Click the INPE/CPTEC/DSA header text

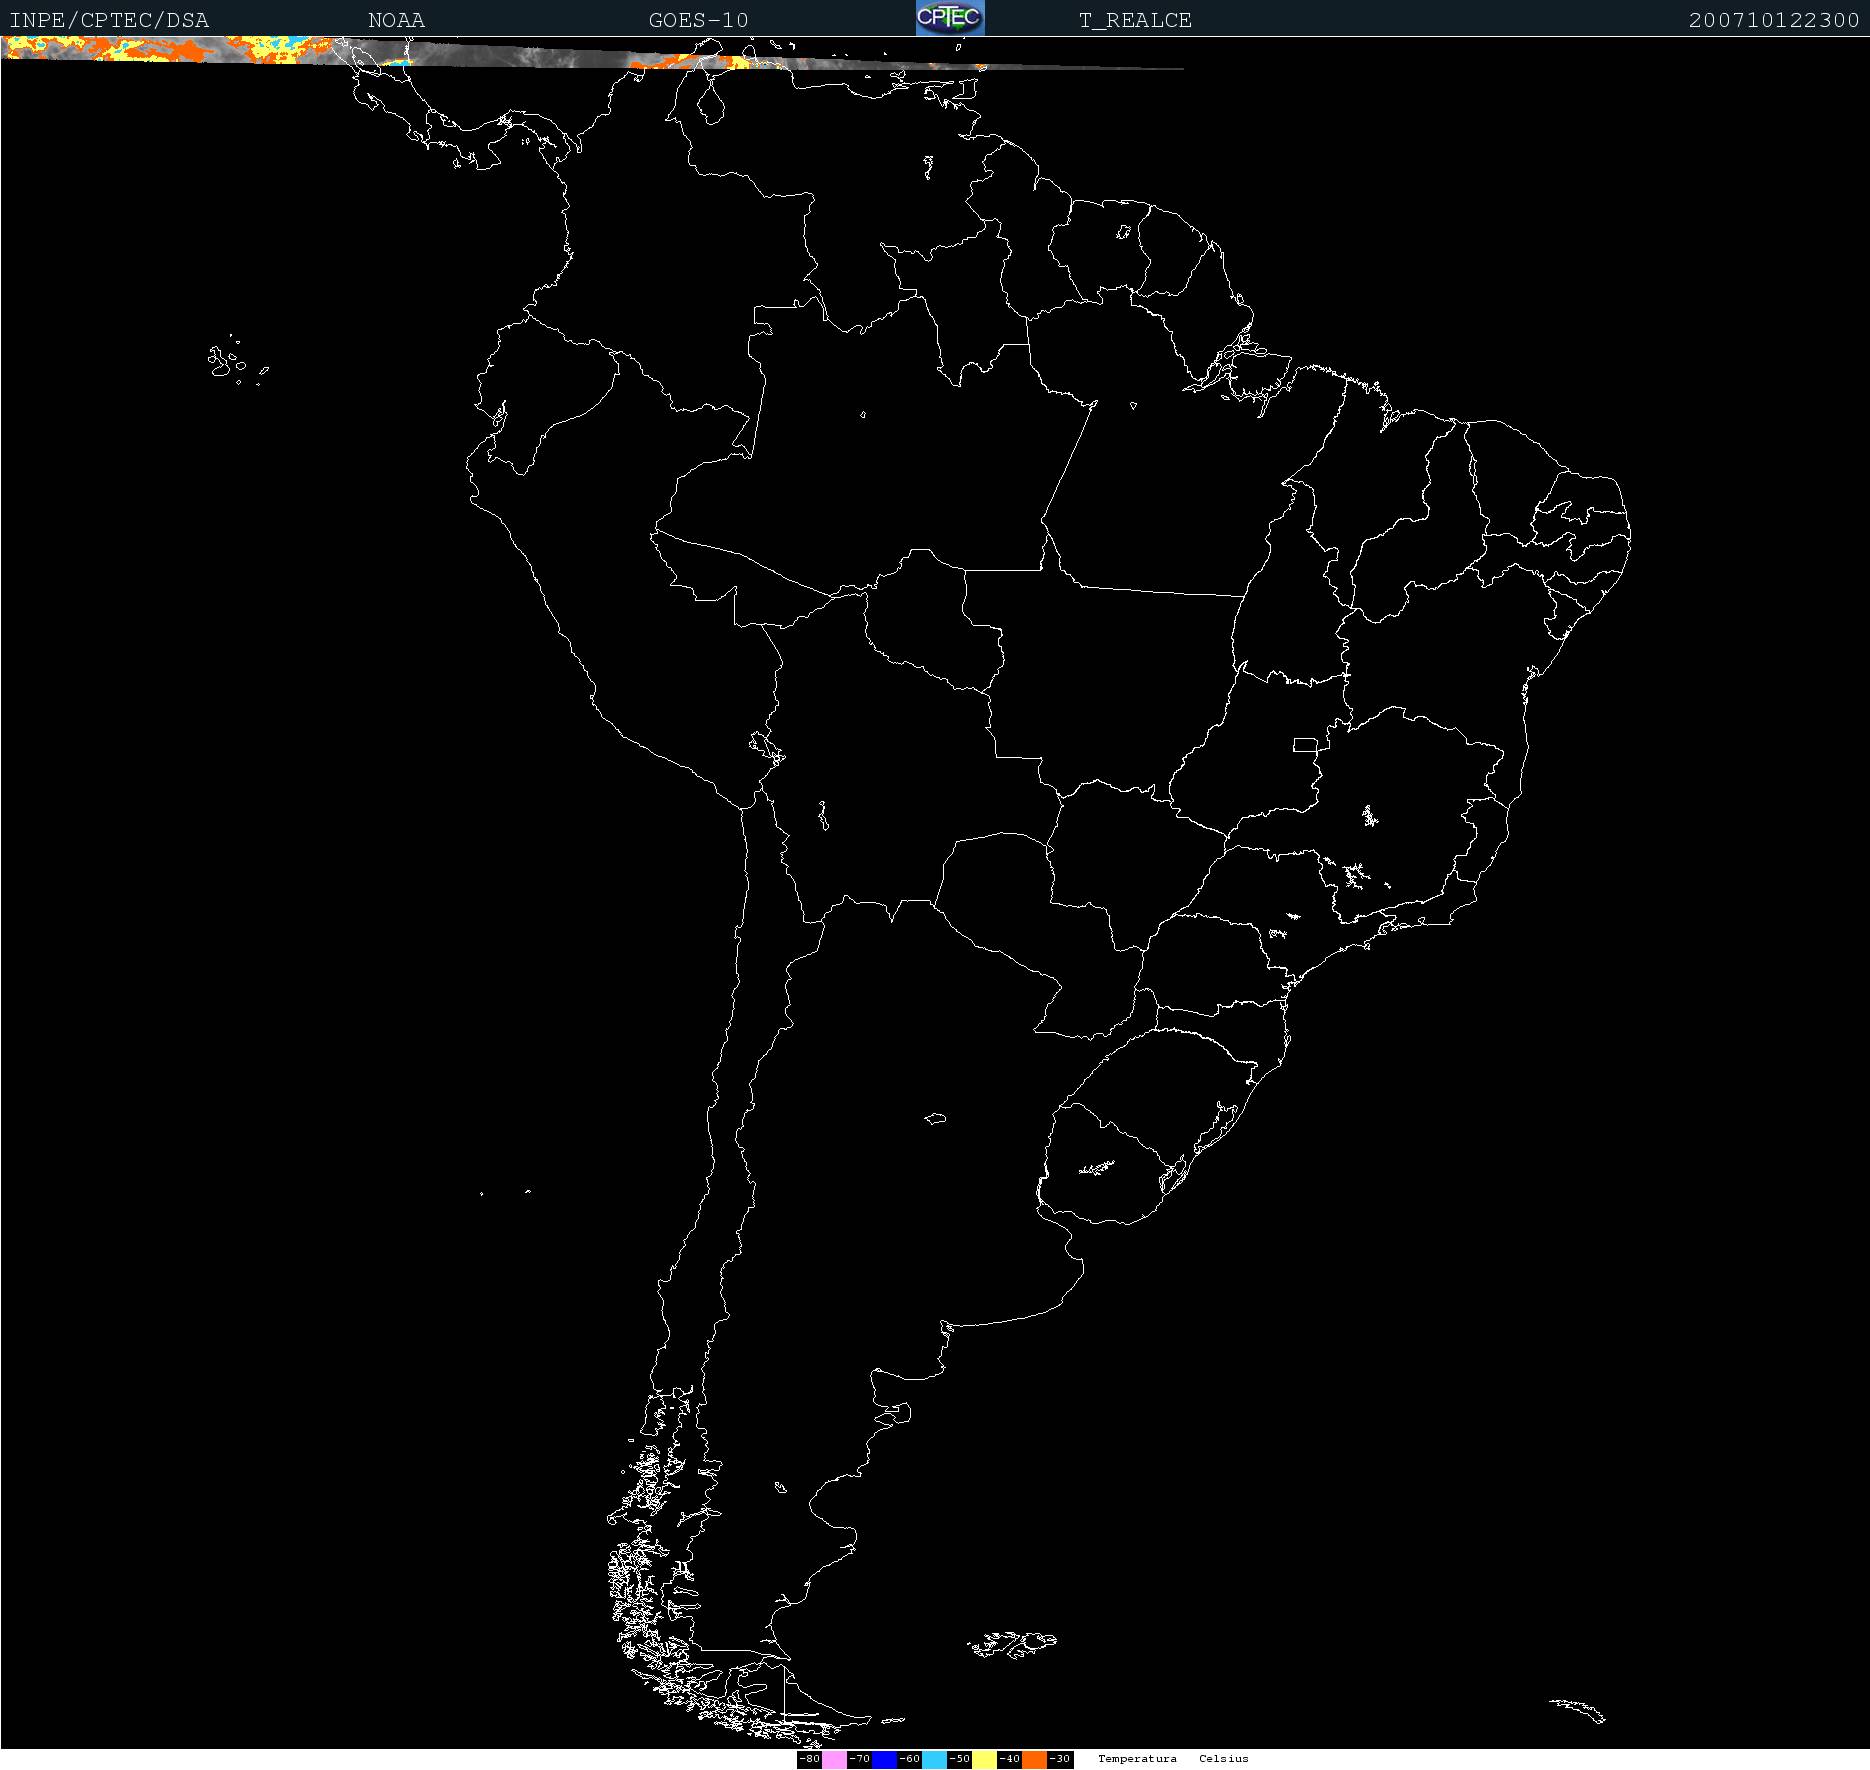[109, 20]
